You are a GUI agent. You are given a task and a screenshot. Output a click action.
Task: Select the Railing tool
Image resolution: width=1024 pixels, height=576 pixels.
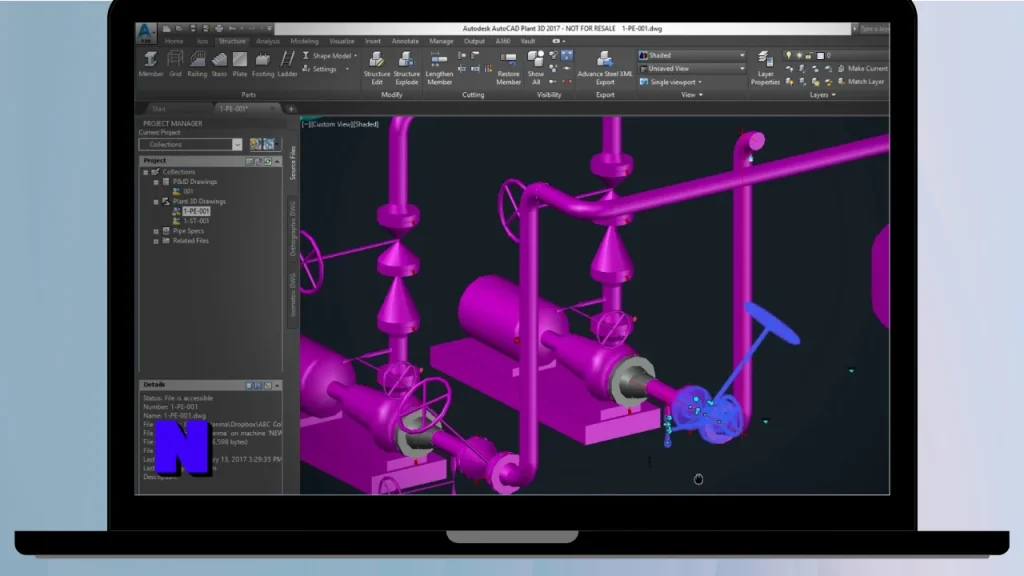[197, 64]
